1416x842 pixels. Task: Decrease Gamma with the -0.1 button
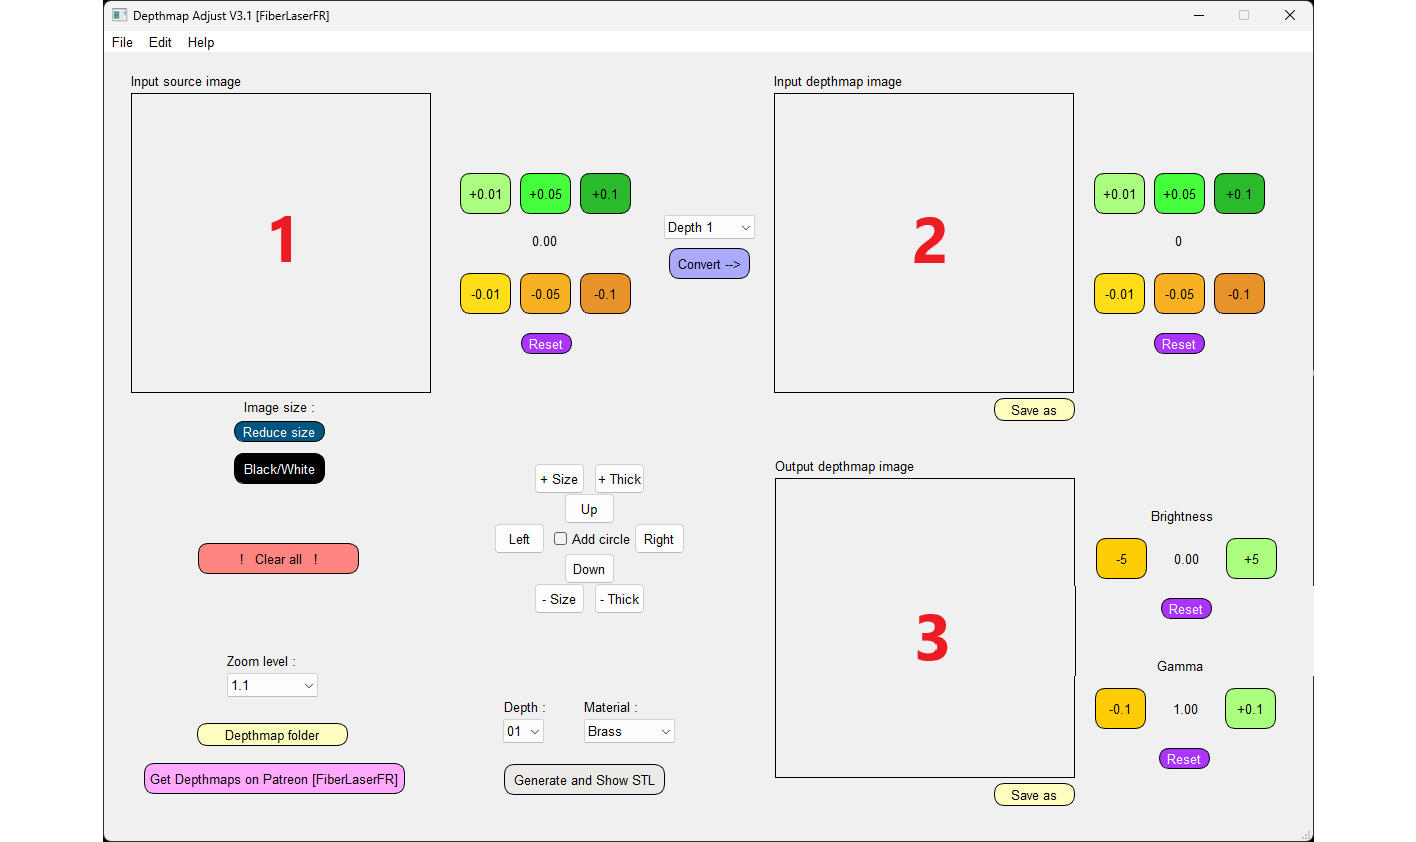point(1120,709)
